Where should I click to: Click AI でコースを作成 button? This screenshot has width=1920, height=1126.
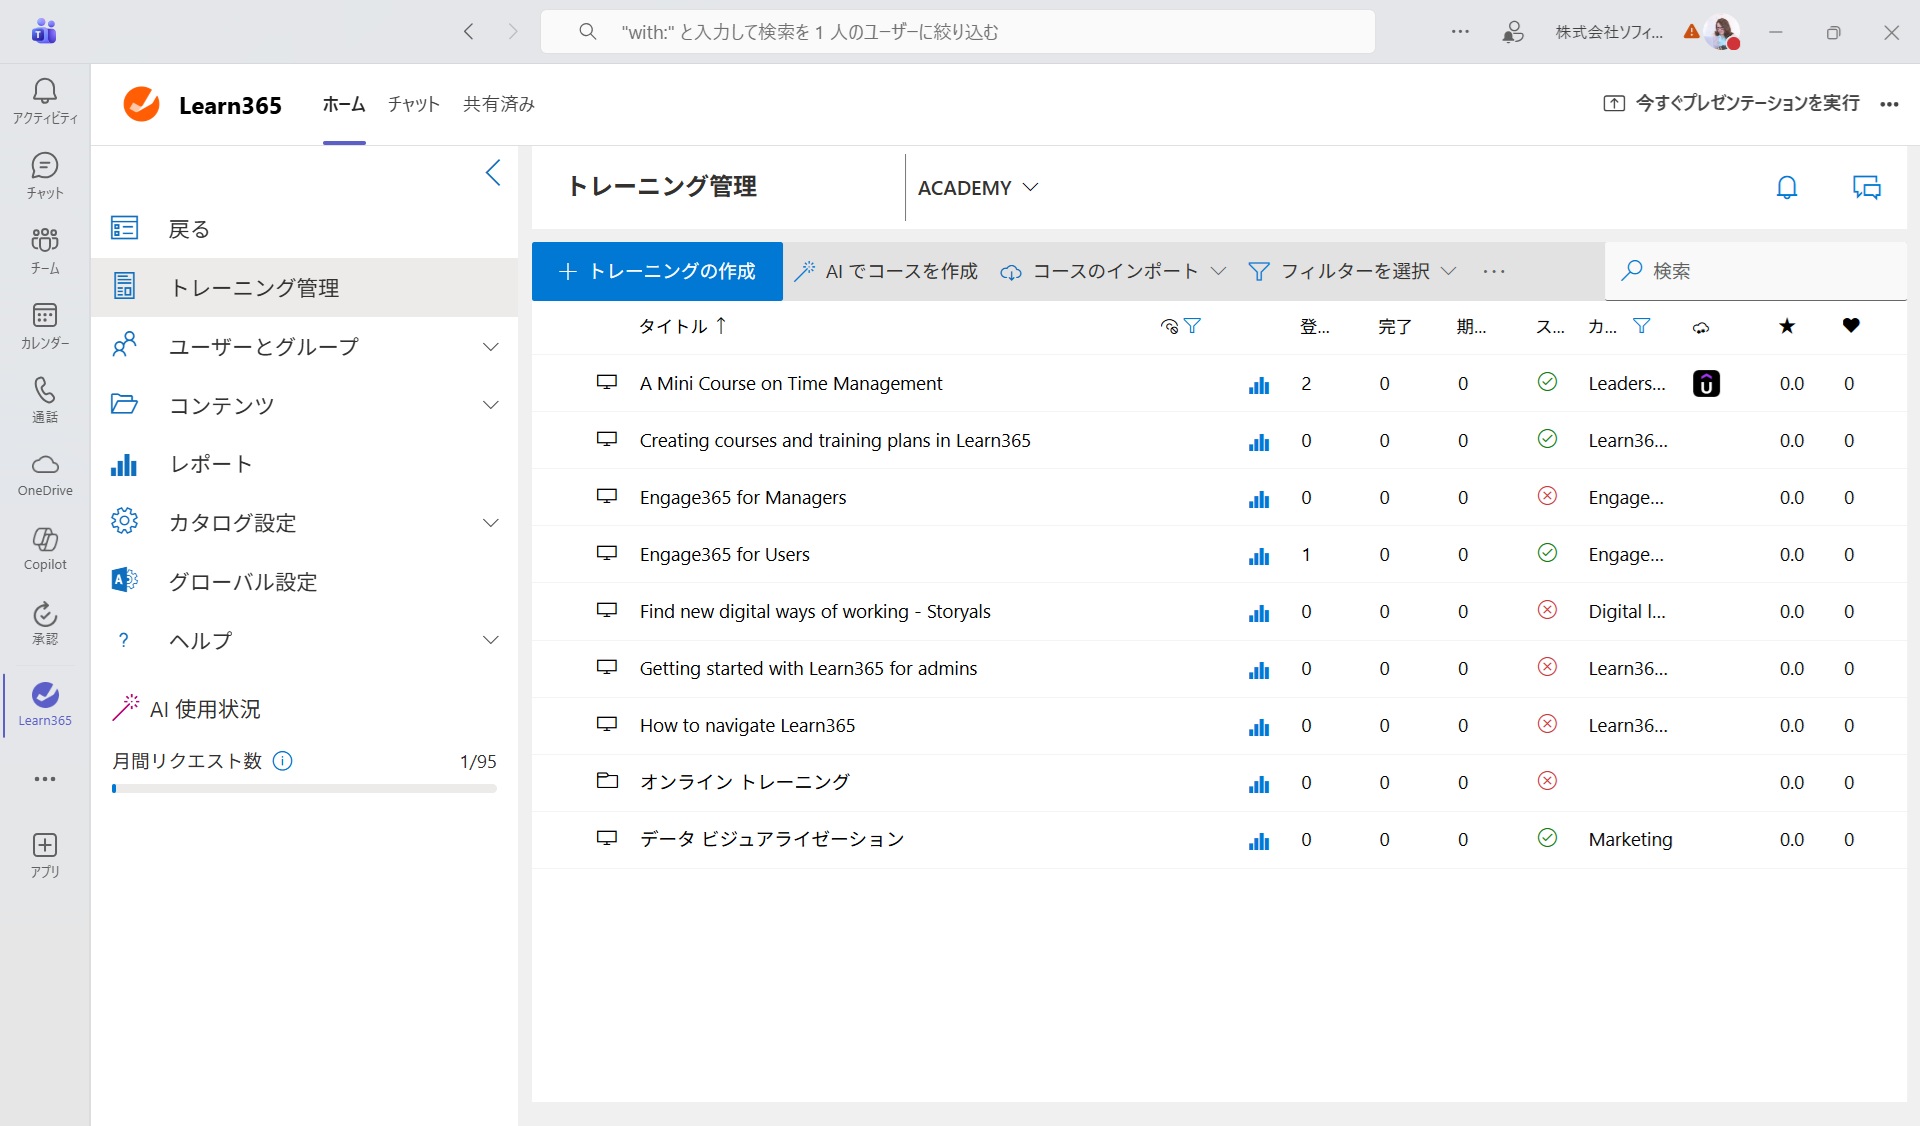[886, 271]
